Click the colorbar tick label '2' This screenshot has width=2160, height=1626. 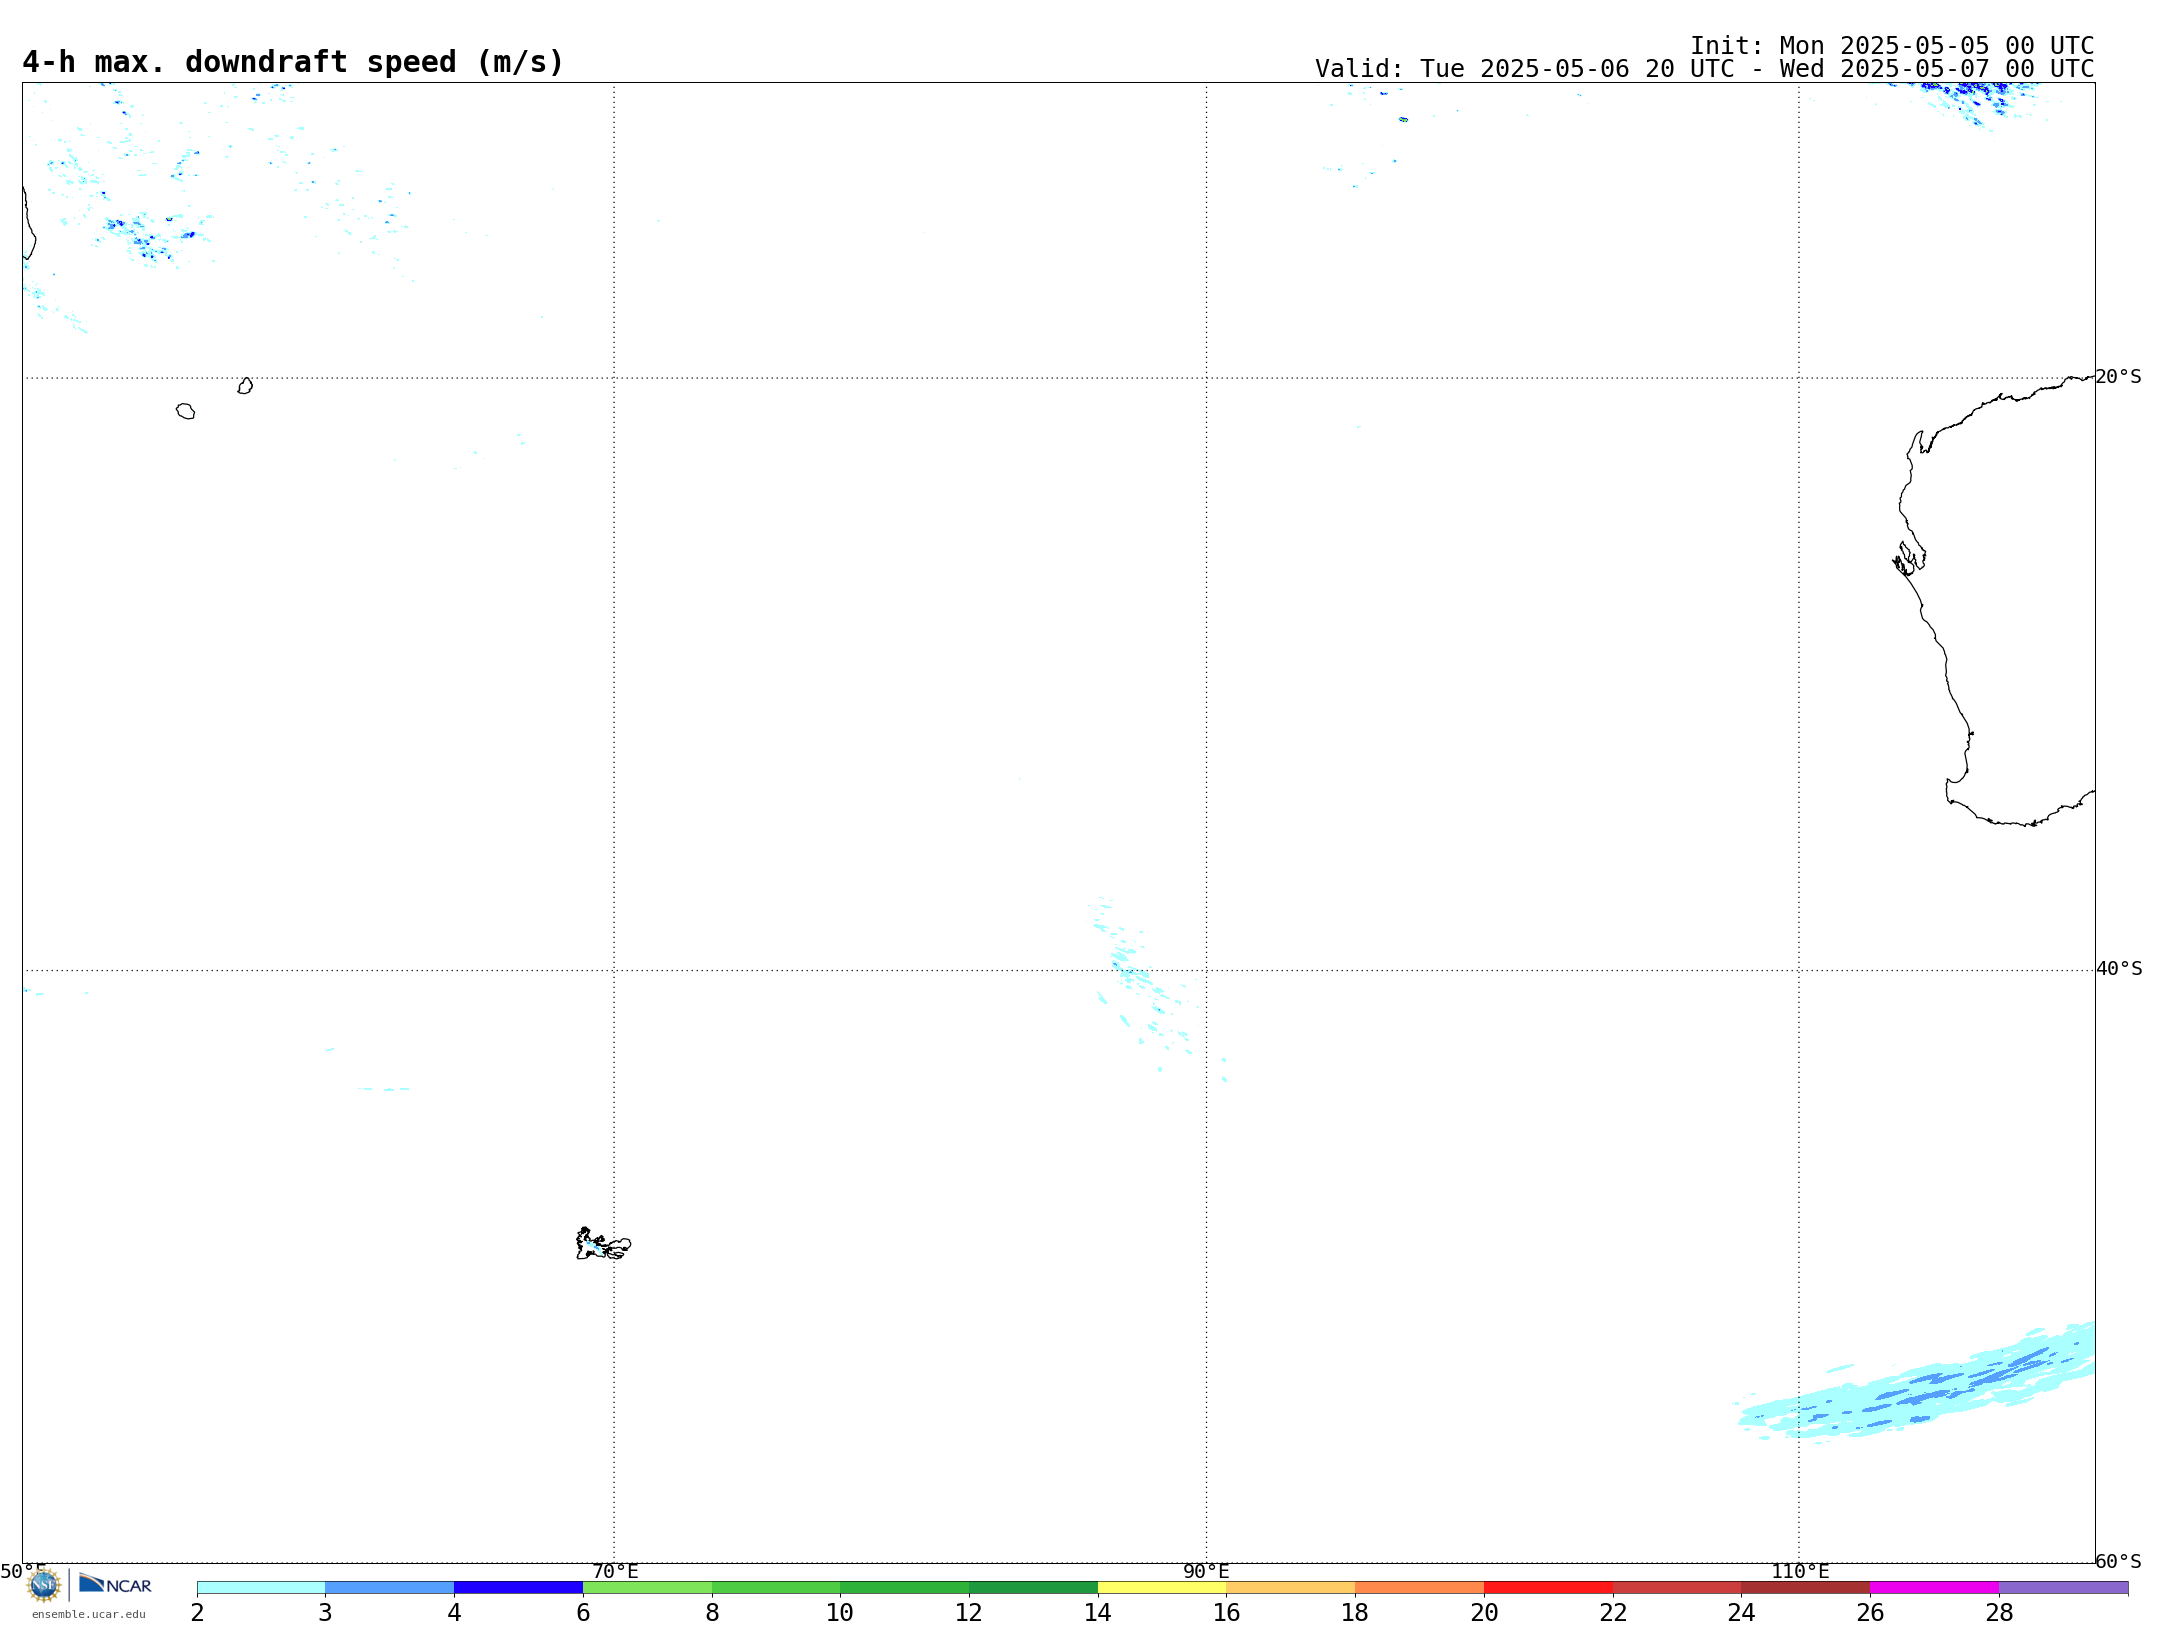tap(197, 1612)
